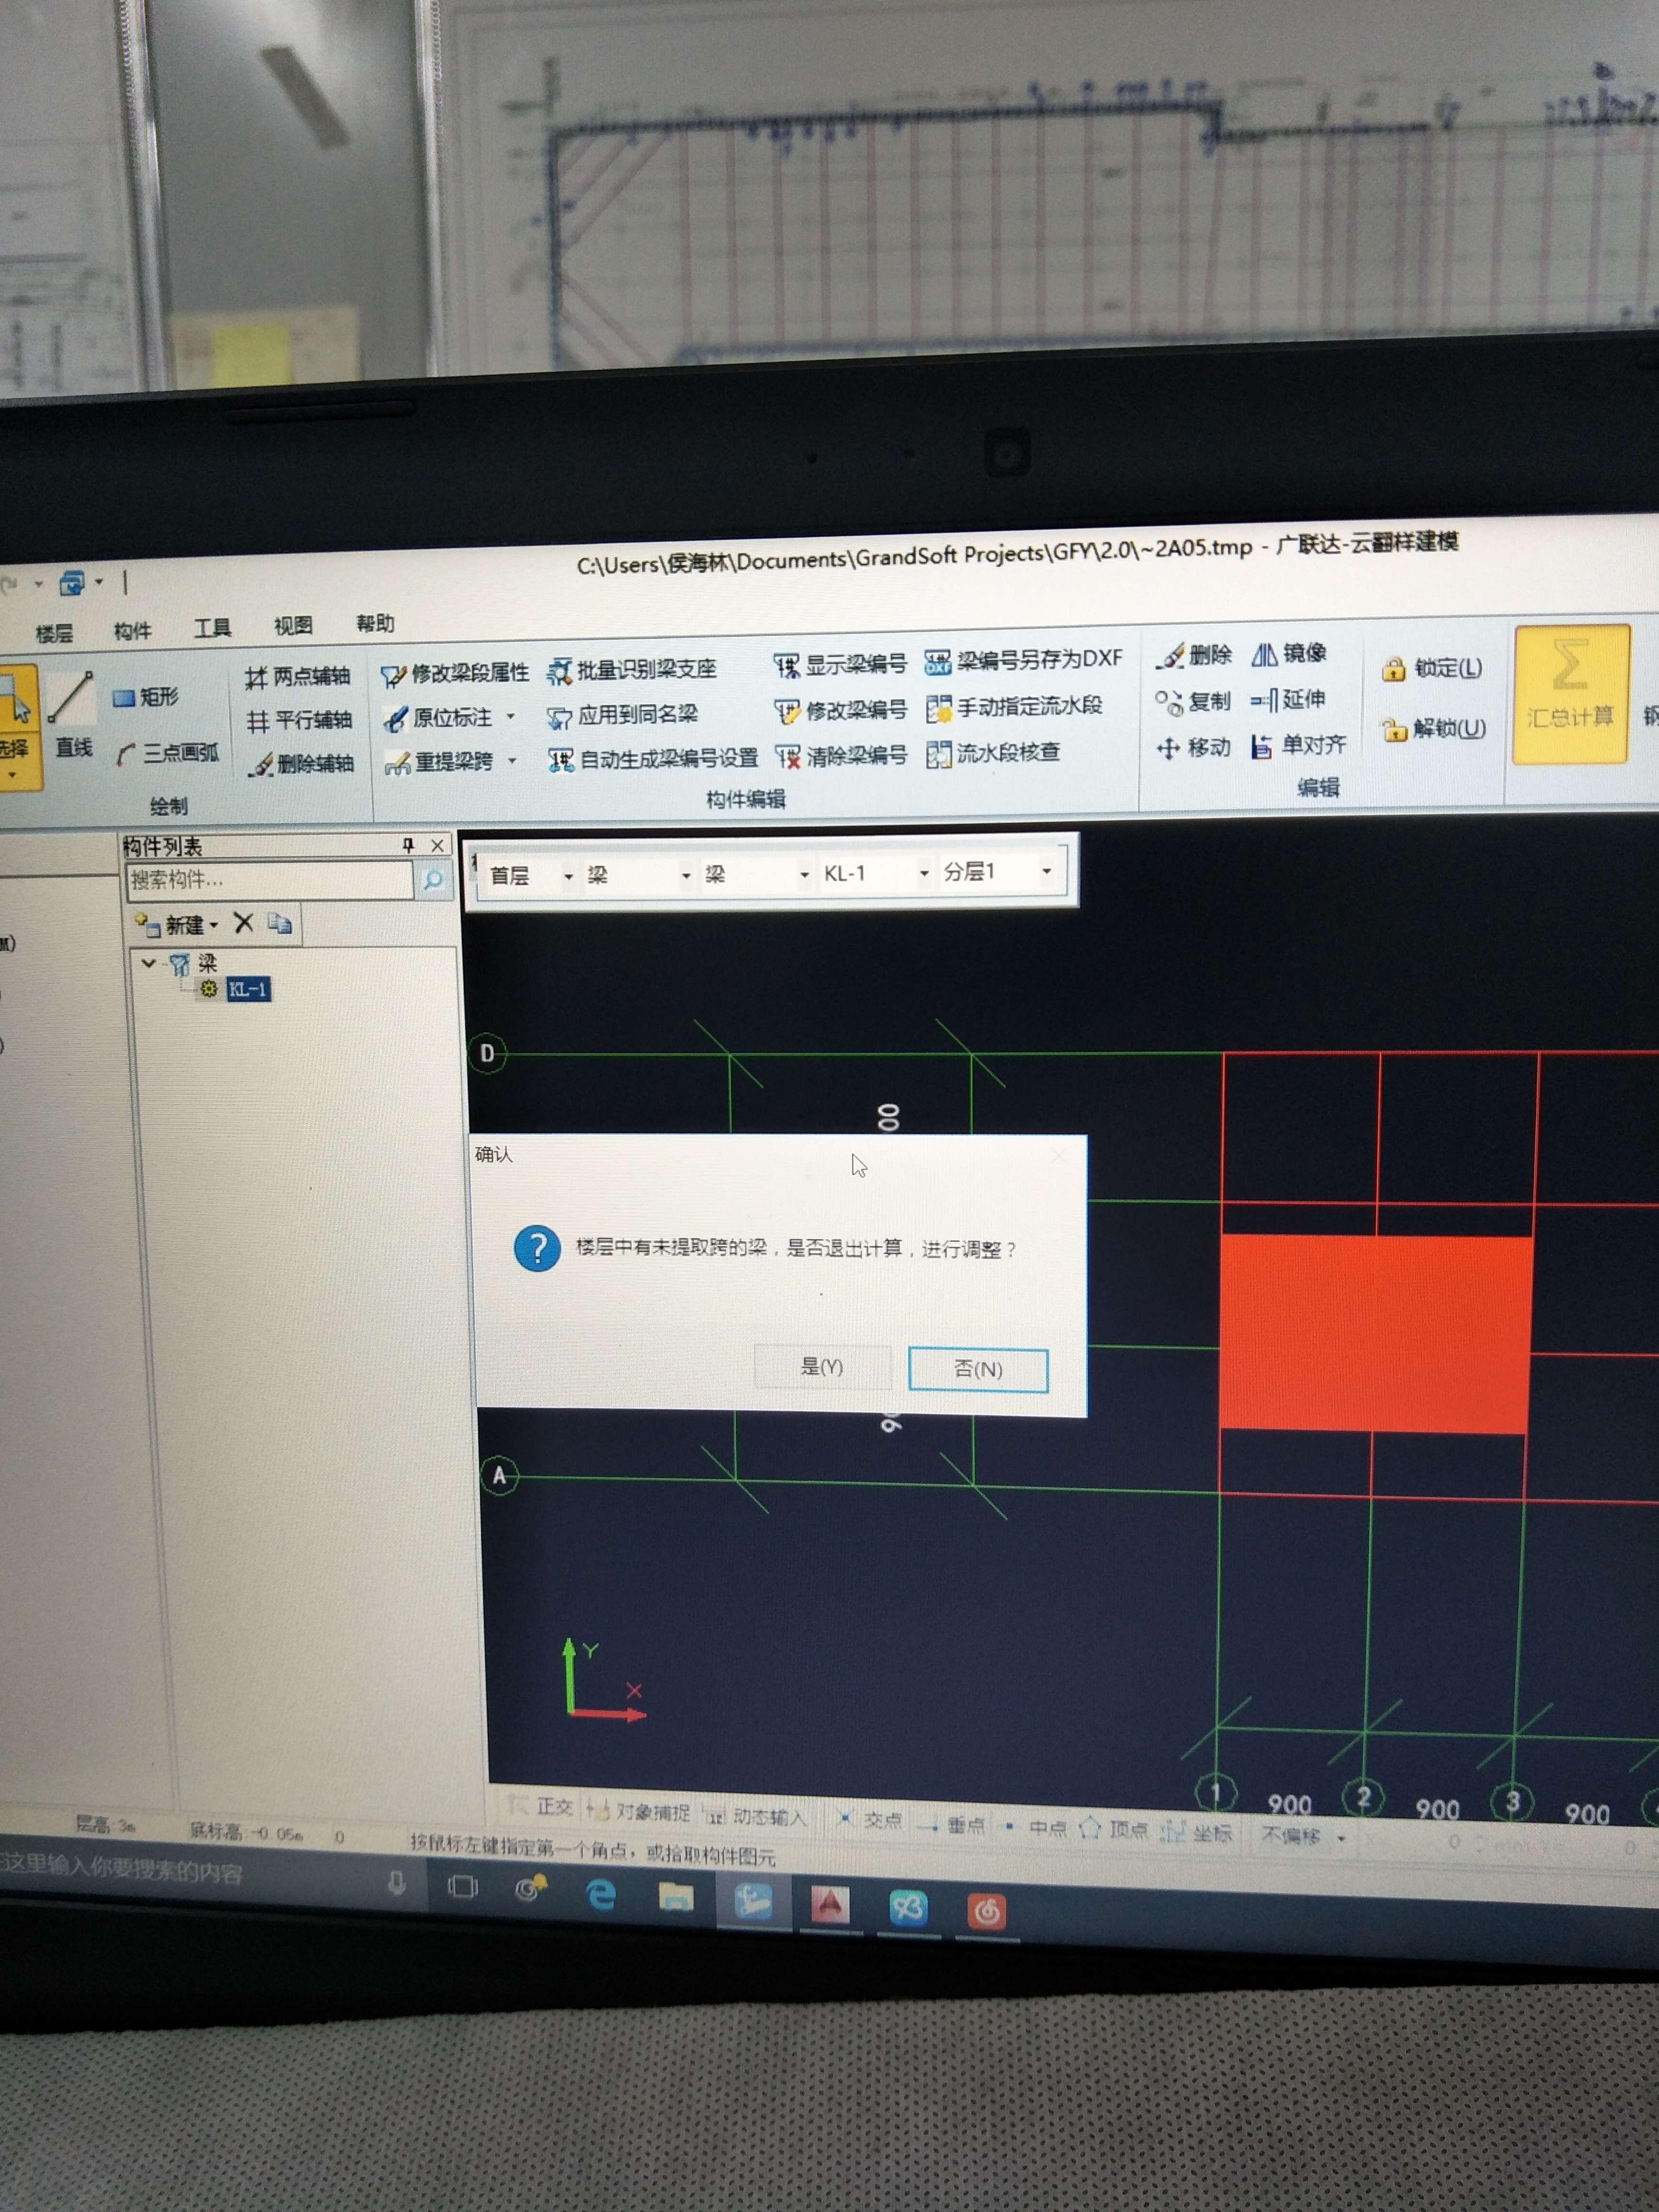Click 平行辅轴 parallel axis tool
Screen dimensions: 1659x2212
tap(299, 720)
